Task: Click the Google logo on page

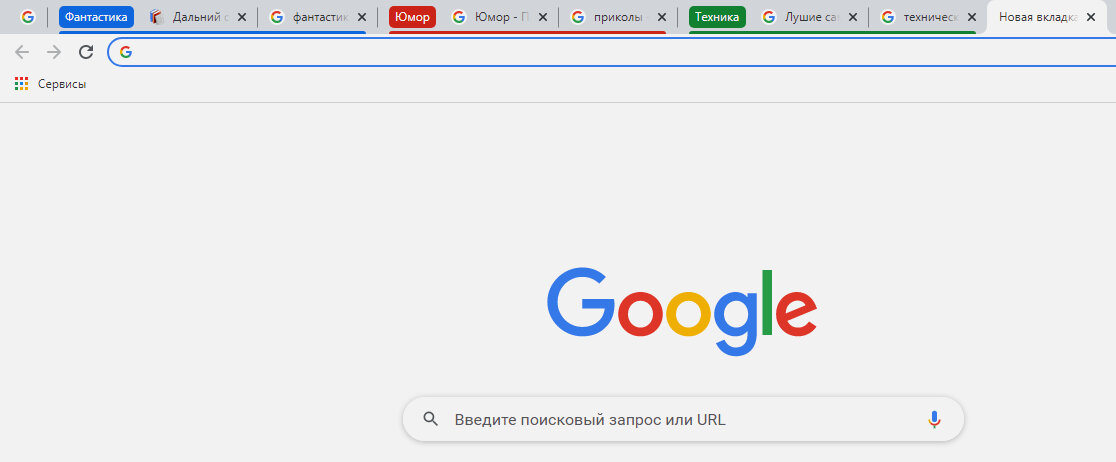Action: coord(682,311)
